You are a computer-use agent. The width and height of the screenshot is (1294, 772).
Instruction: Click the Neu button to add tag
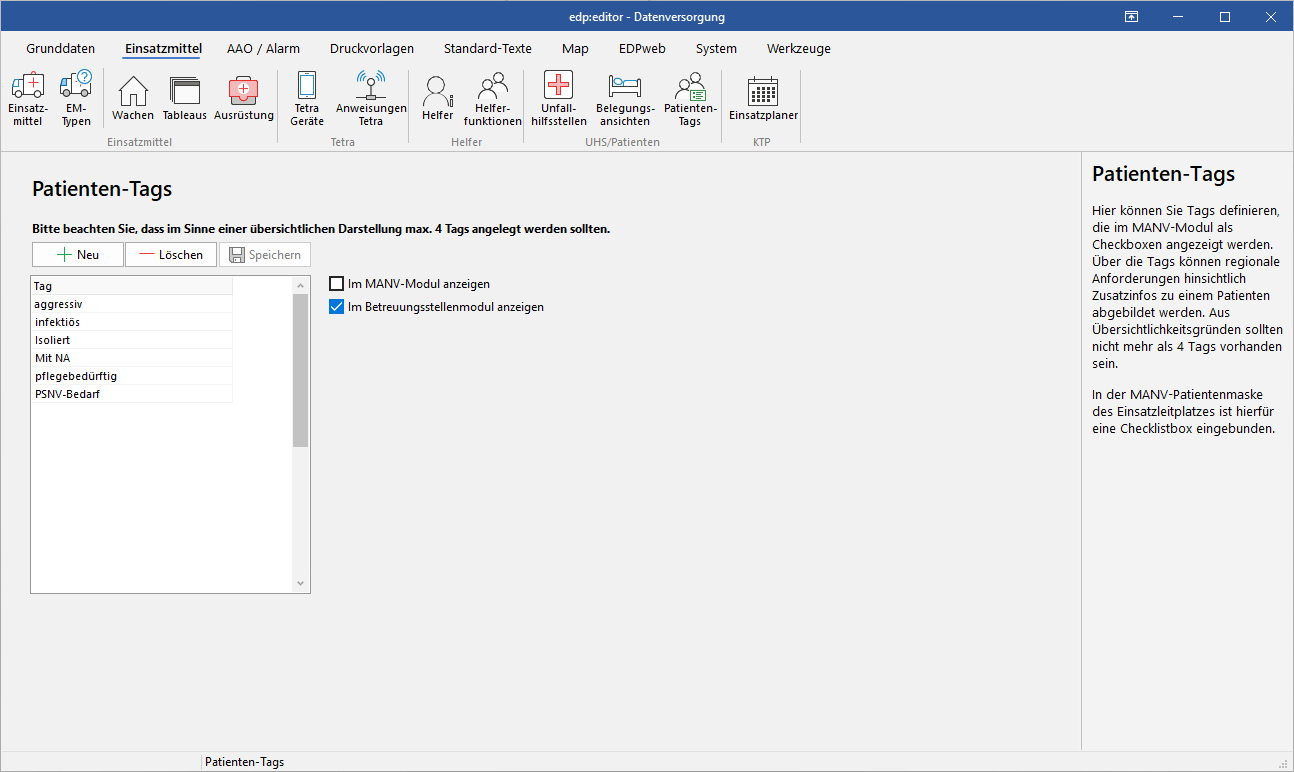[x=78, y=255]
